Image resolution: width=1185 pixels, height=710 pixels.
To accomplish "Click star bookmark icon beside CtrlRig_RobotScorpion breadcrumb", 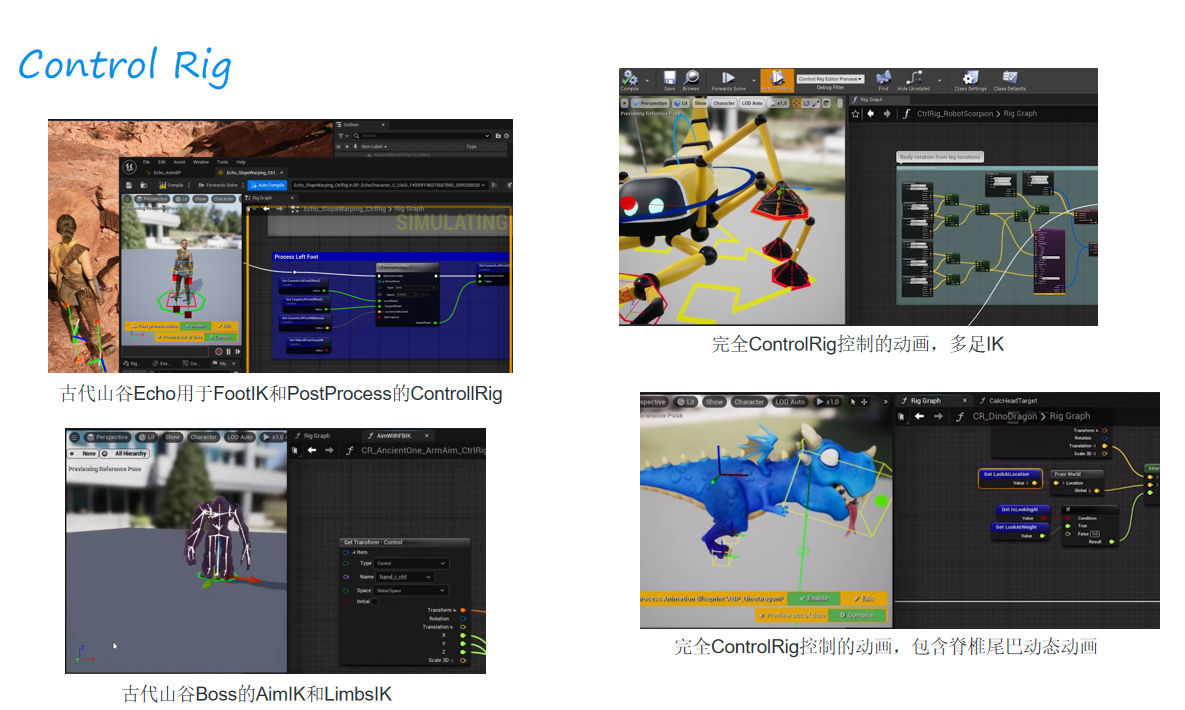I will (x=855, y=114).
